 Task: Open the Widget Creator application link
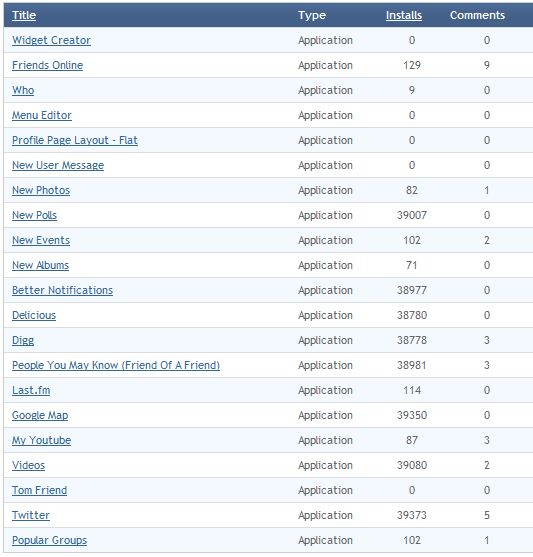[51, 40]
